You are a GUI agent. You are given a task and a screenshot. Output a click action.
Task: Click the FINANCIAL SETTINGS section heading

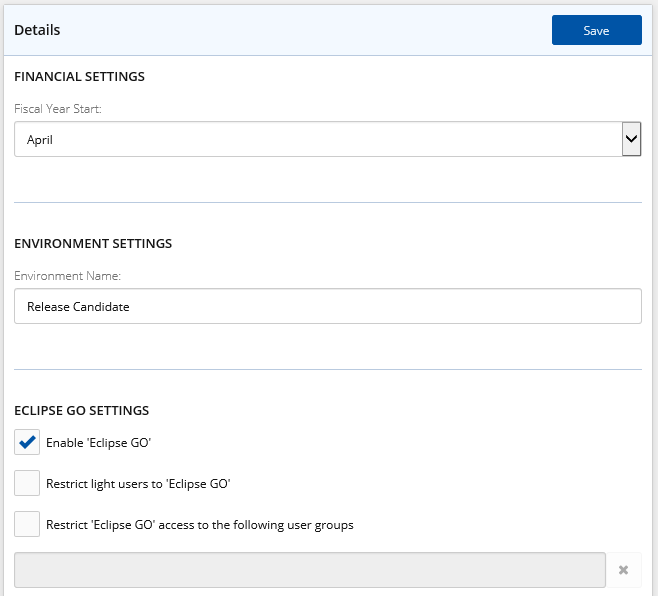tap(79, 77)
